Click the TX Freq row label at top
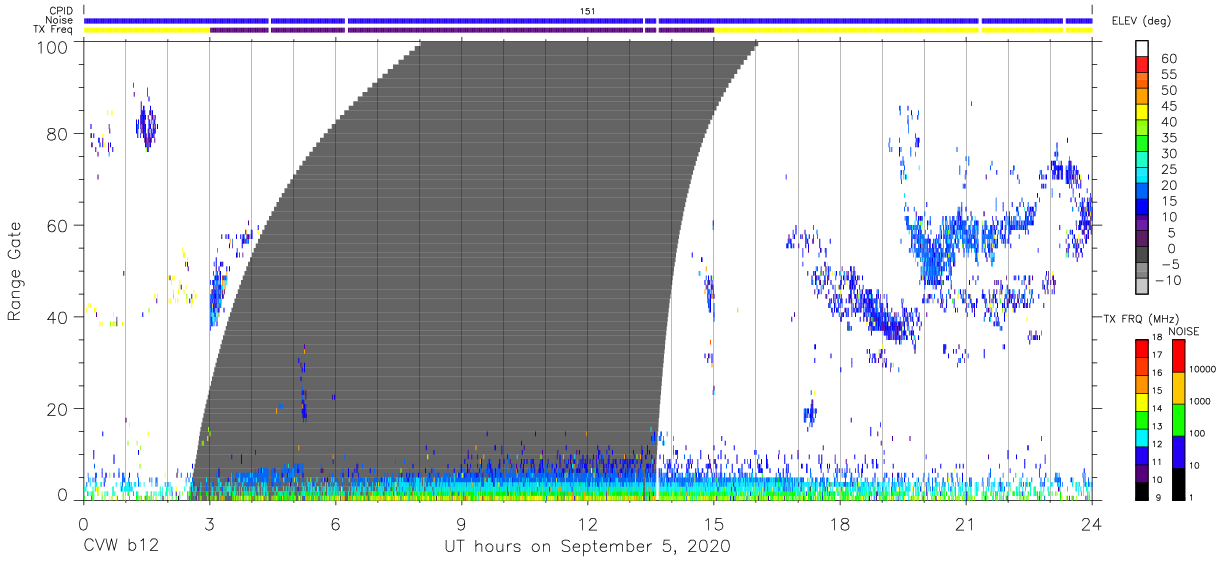This screenshot has width=1228, height=567. [54, 30]
